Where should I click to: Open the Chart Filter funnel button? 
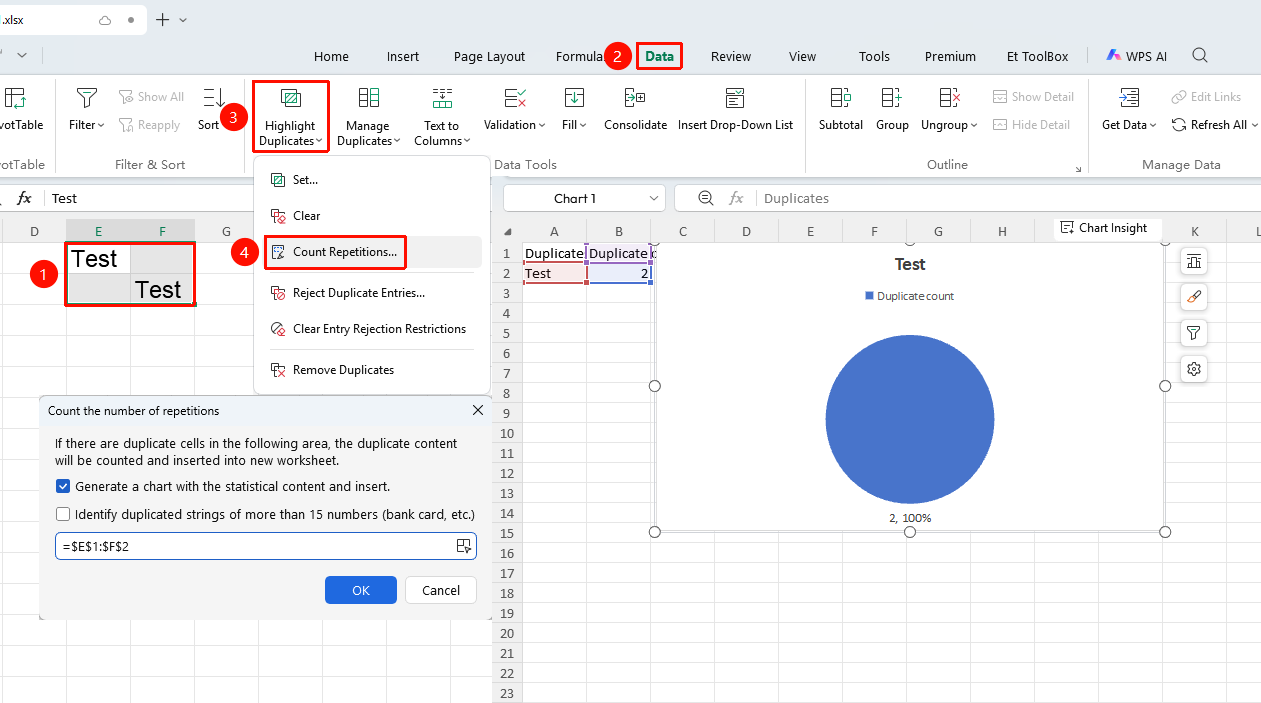1194,333
